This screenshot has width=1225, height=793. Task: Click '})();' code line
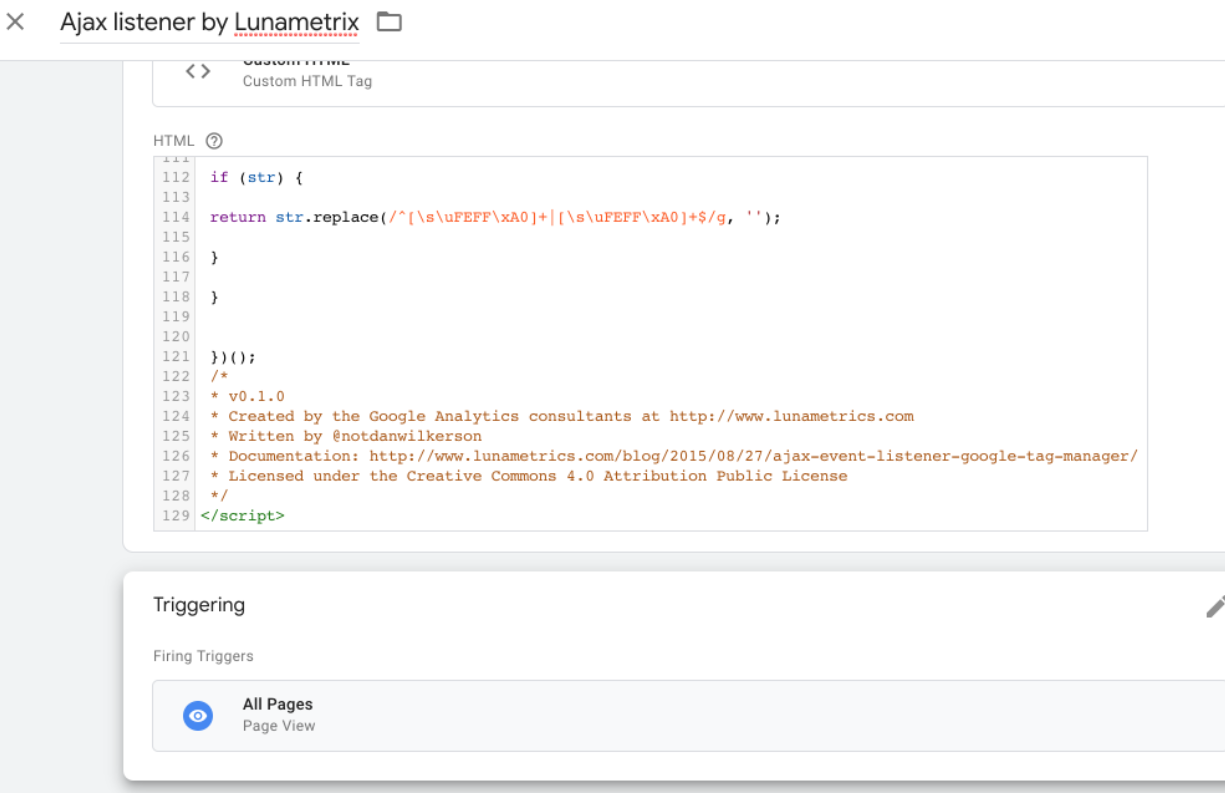click(233, 356)
